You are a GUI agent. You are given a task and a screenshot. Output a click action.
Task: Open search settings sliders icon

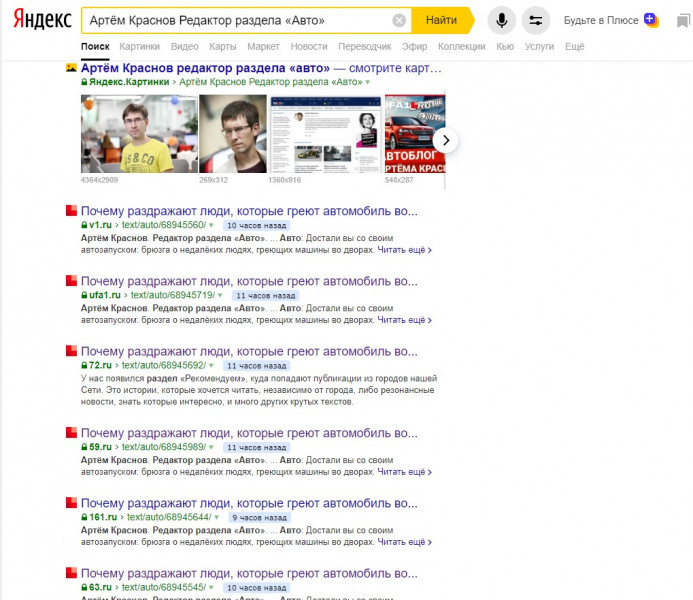tap(536, 20)
